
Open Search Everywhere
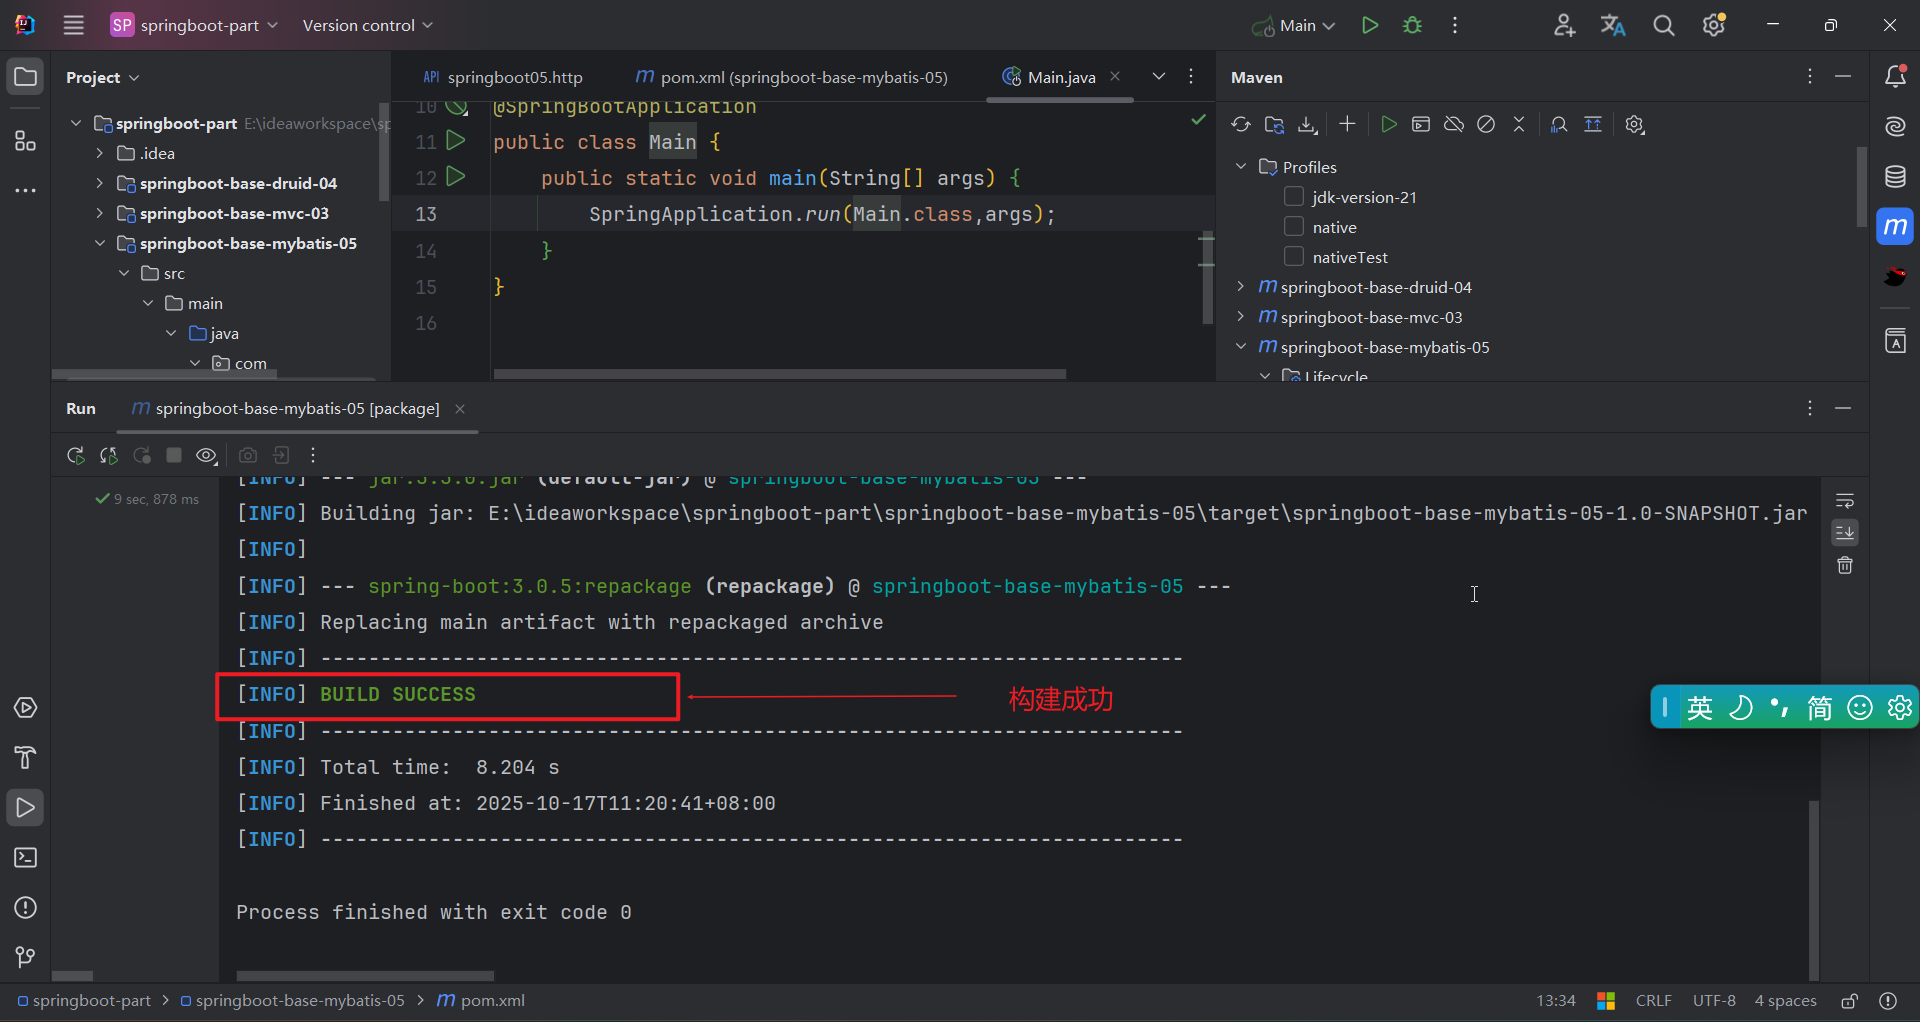1663,25
